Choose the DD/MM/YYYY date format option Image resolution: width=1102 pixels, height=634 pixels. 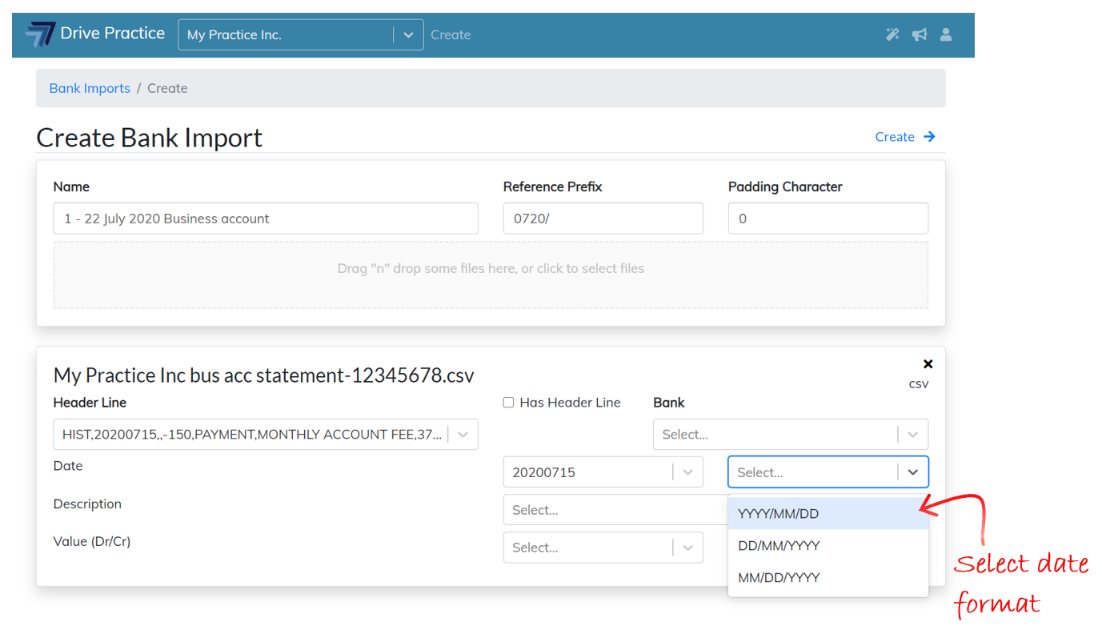click(828, 545)
